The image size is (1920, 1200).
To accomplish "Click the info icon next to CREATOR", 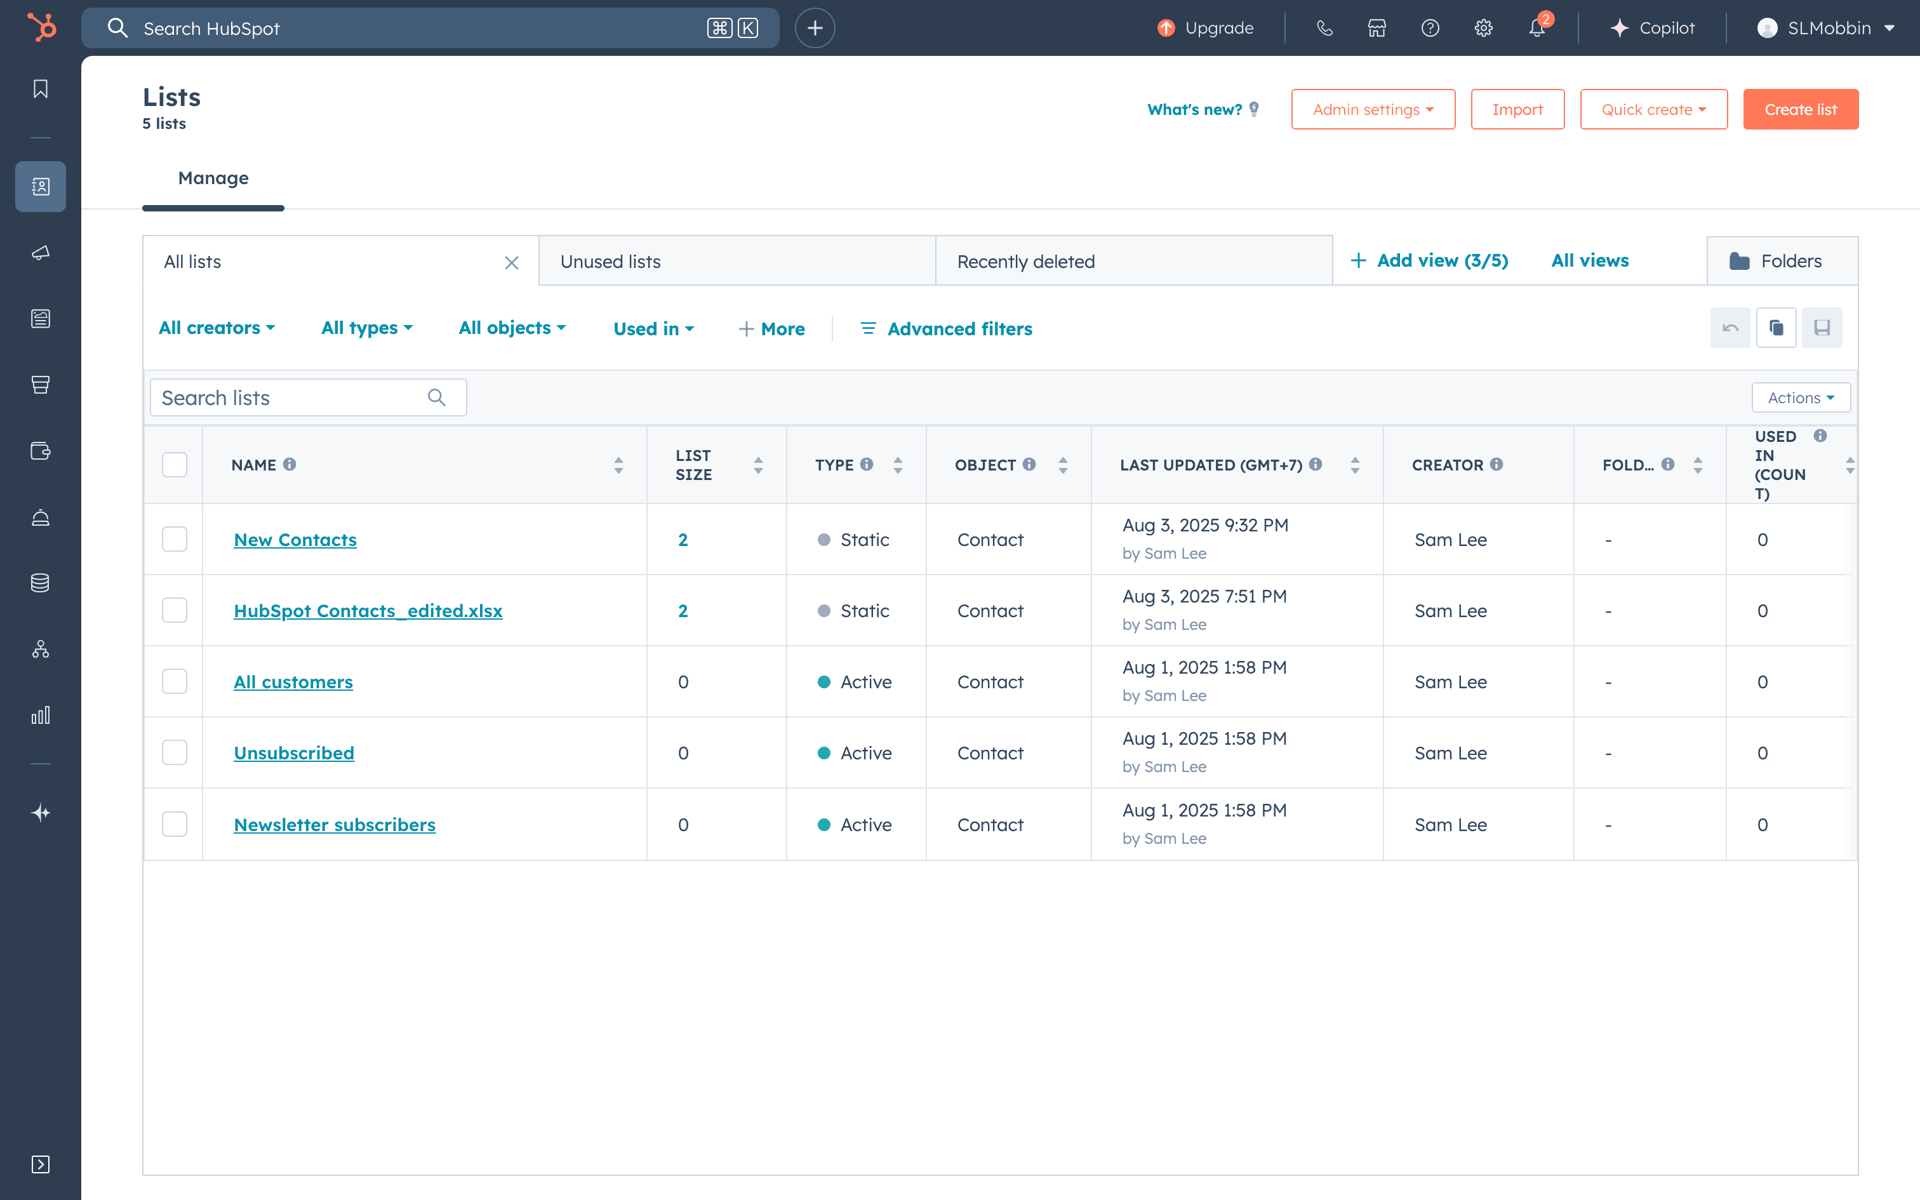I will point(1497,464).
